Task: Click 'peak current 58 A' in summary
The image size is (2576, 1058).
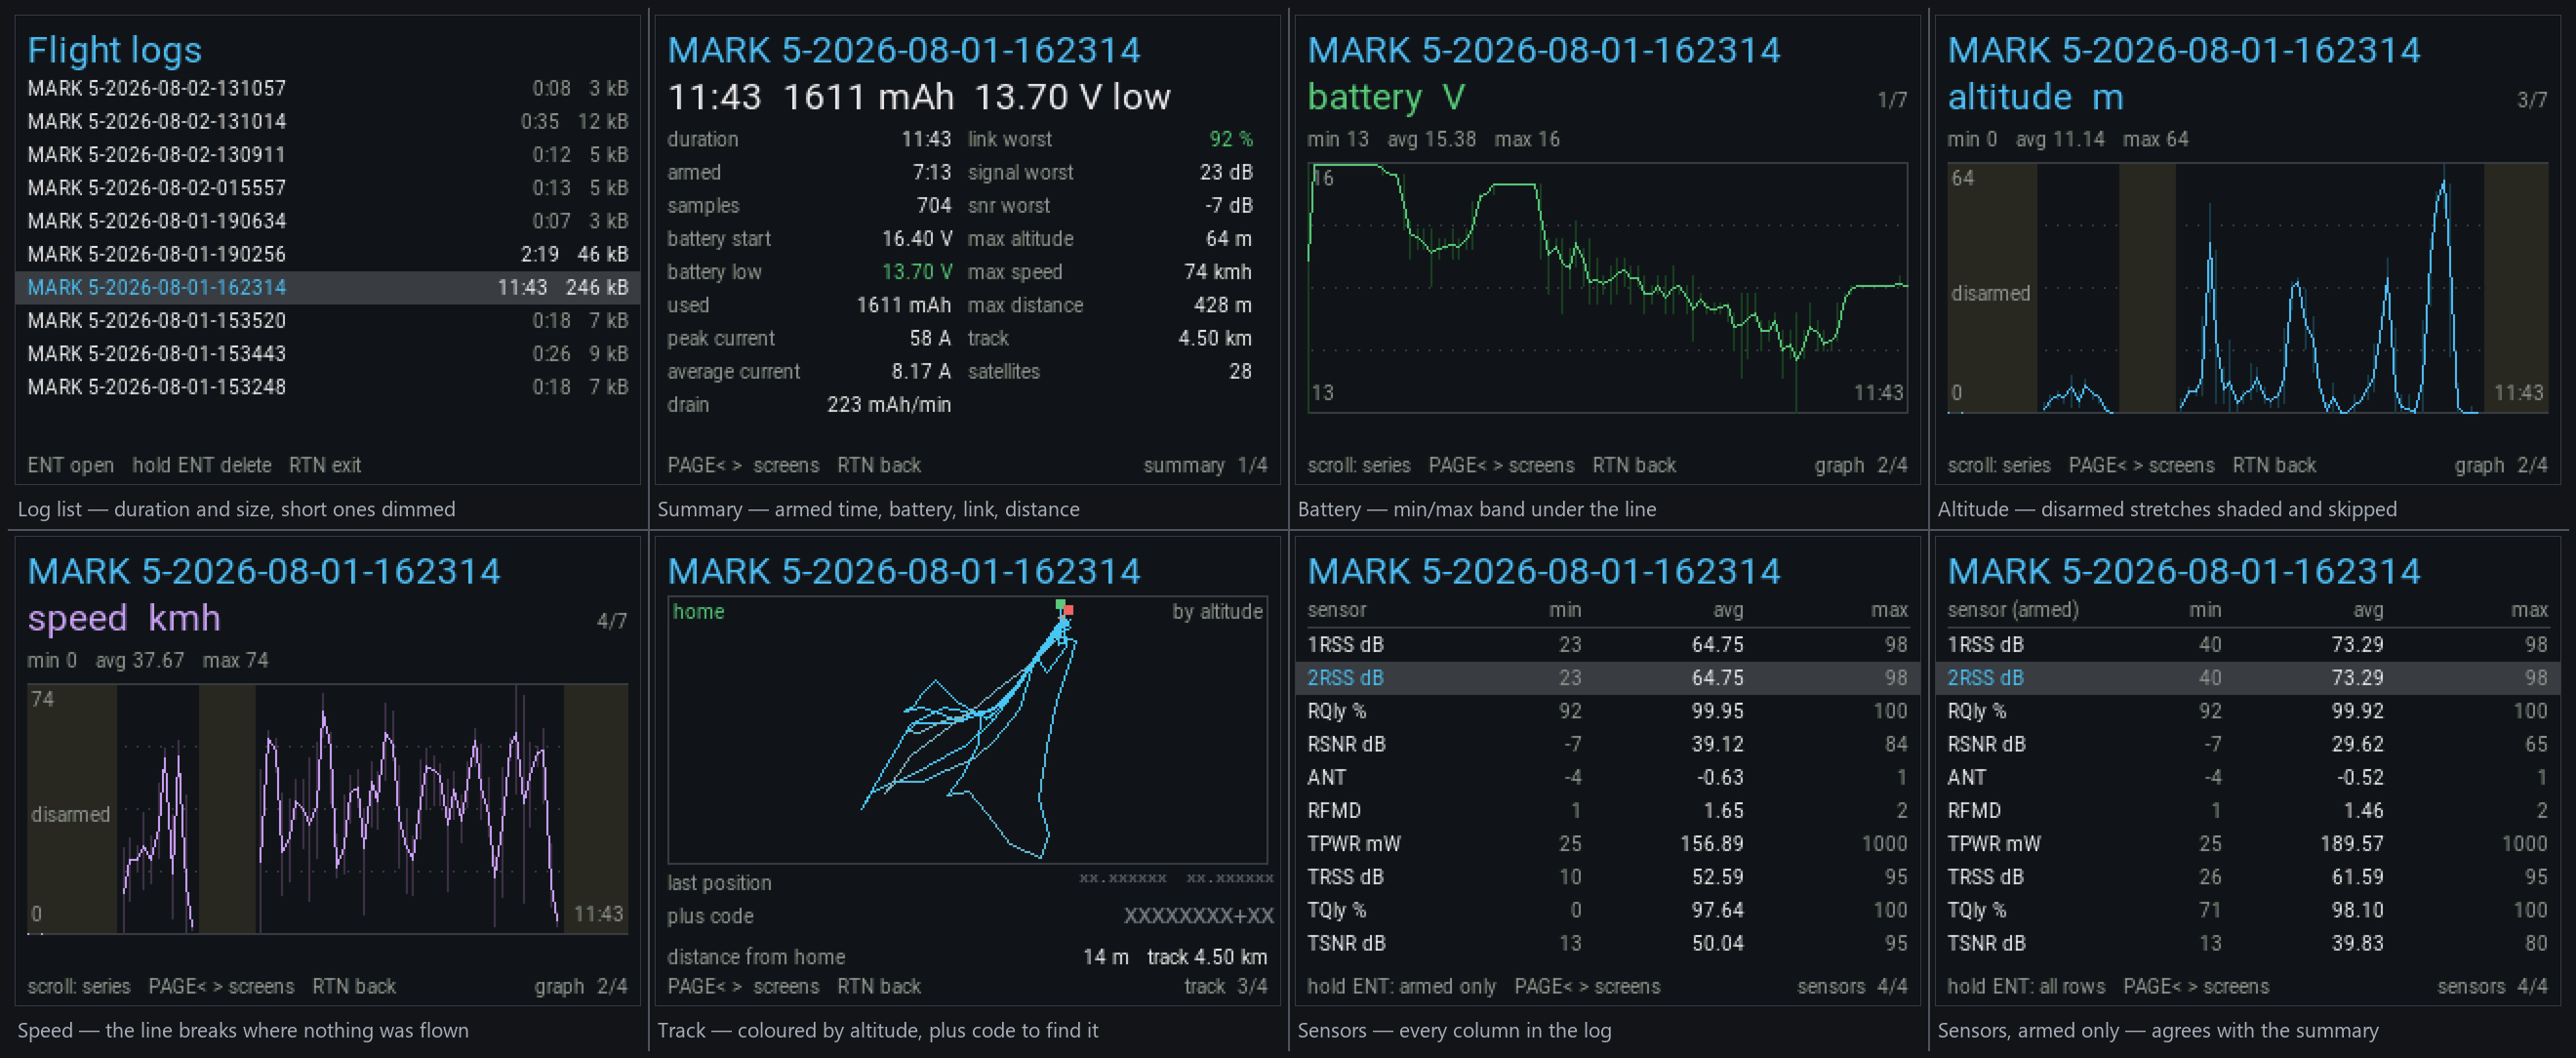Action: (809, 338)
